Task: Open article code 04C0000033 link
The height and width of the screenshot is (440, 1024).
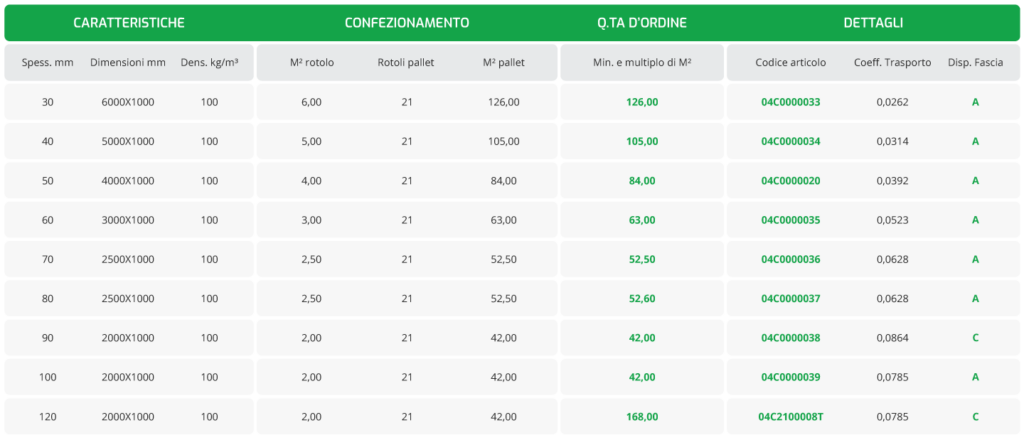Action: (790, 102)
